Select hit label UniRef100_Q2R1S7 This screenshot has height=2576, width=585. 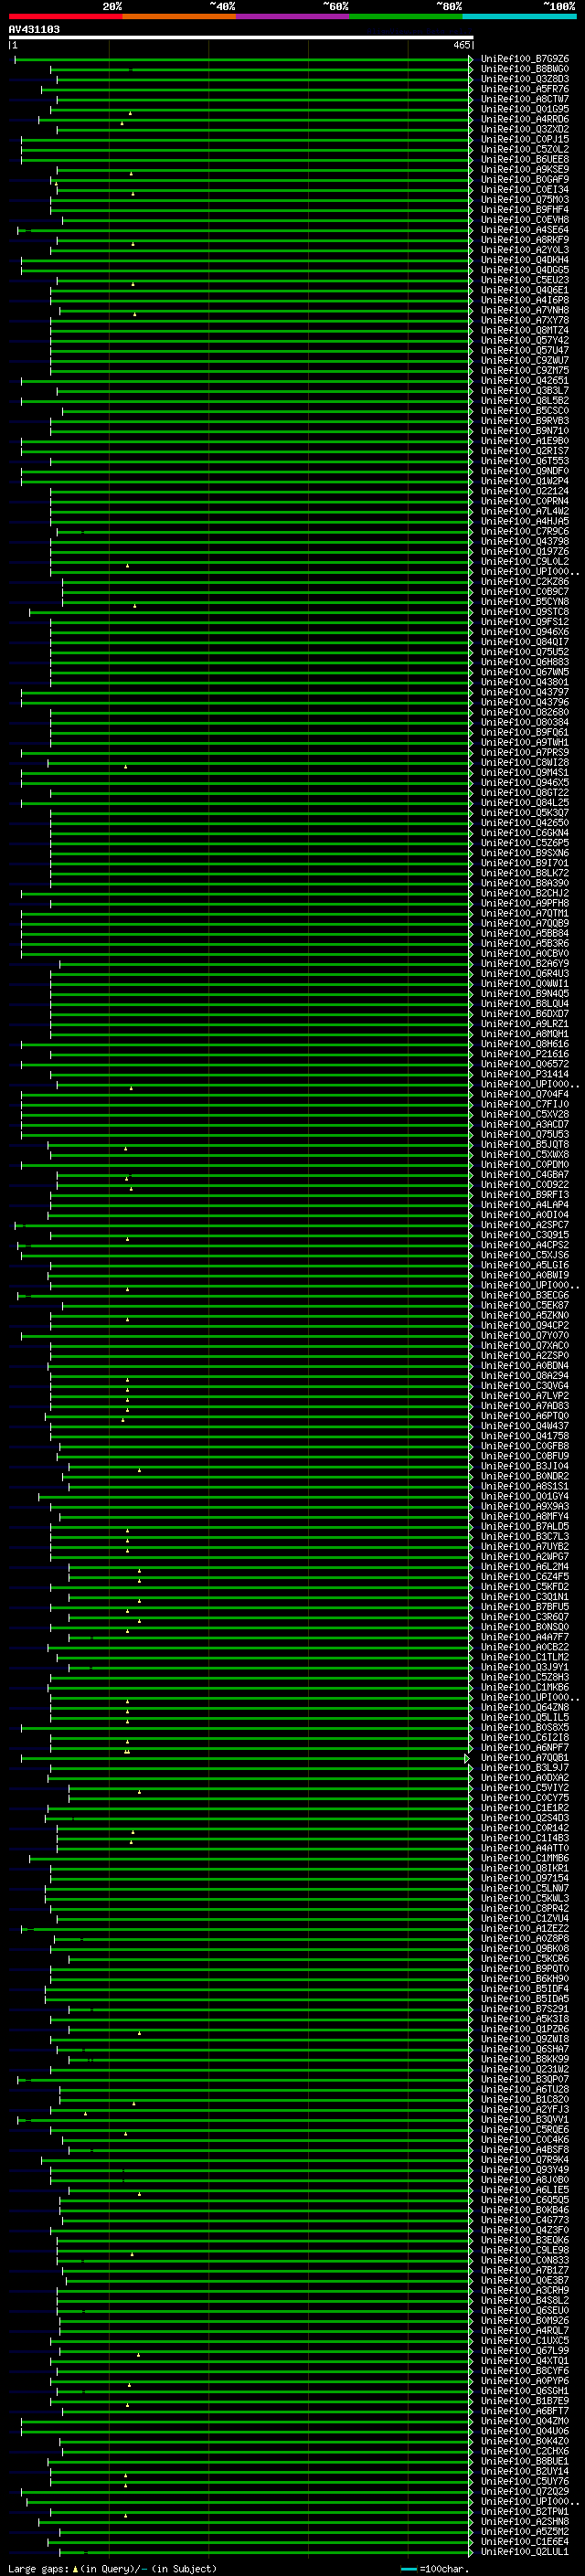[x=525, y=451]
